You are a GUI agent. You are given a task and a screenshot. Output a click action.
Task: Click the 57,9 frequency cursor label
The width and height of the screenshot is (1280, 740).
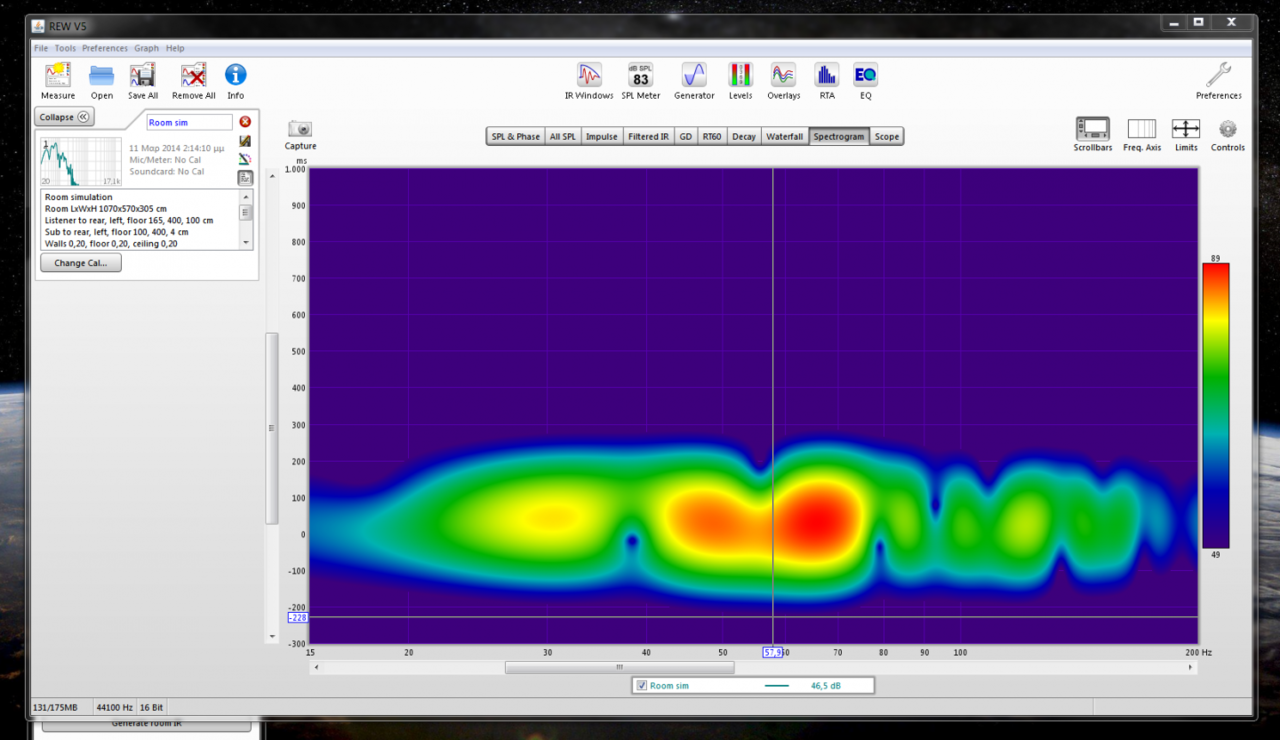coord(773,652)
